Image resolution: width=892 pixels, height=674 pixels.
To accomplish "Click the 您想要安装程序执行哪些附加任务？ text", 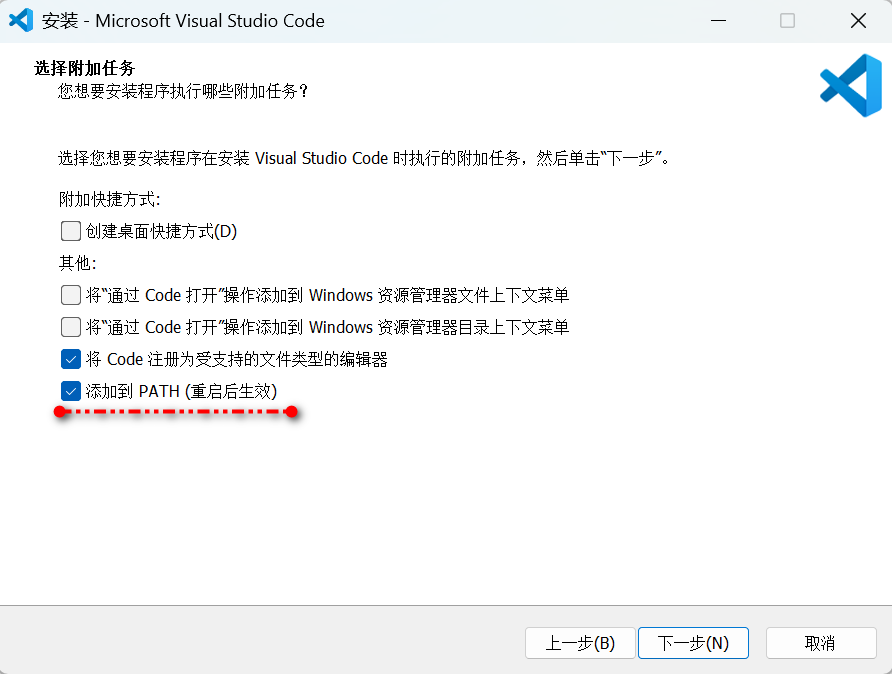I will coord(183,91).
